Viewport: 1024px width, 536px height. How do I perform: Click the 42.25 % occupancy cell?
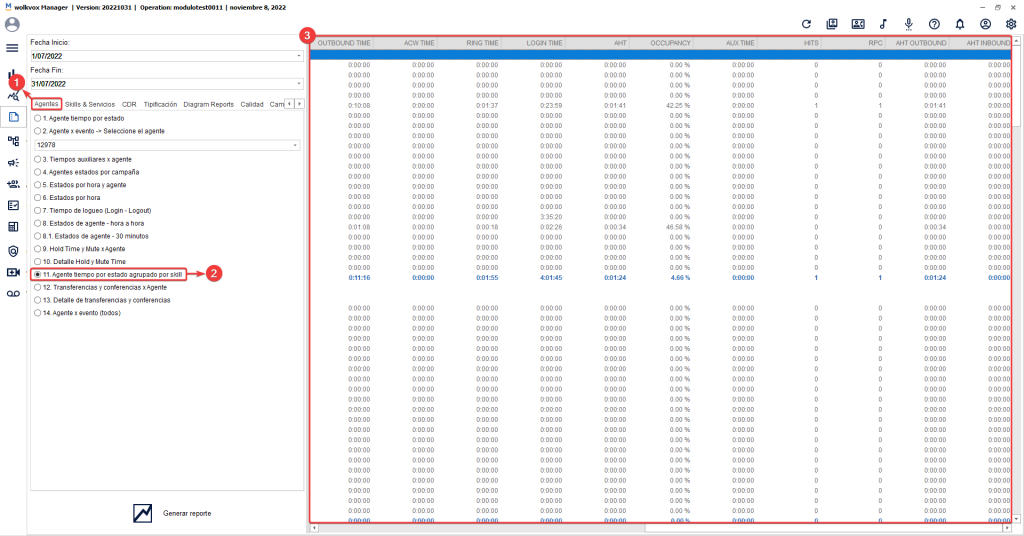click(x=678, y=105)
